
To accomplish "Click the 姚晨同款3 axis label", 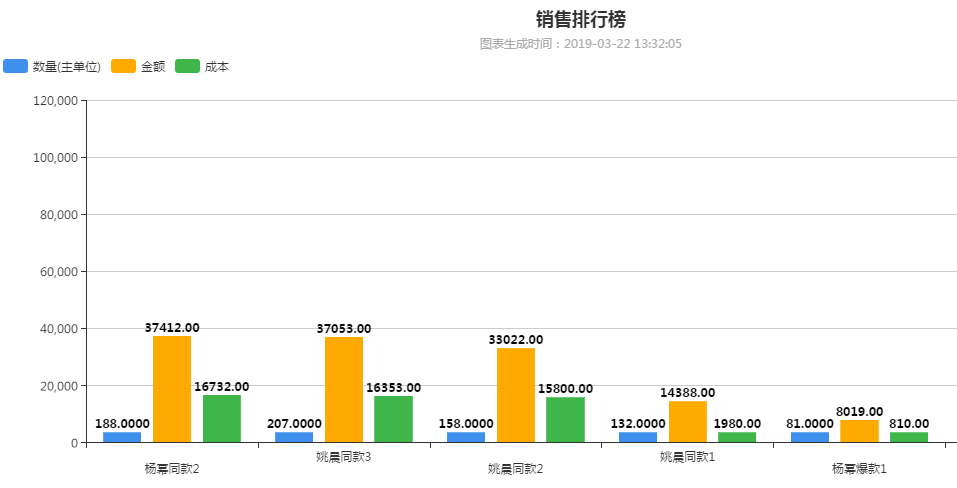I will (344, 457).
